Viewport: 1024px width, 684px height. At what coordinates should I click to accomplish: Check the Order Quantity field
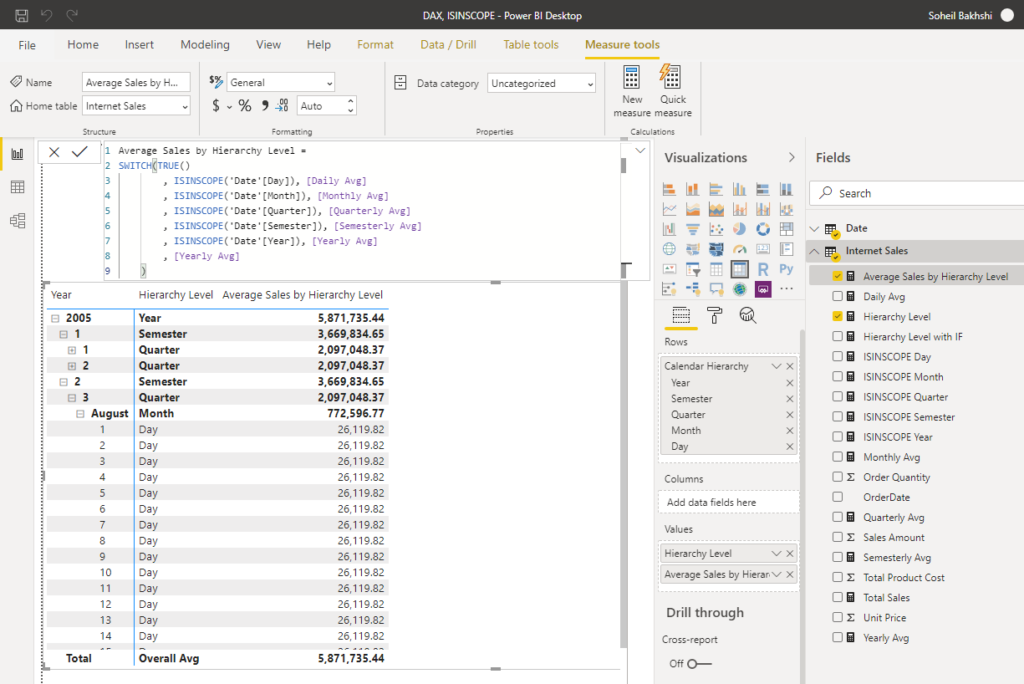[x=837, y=477]
